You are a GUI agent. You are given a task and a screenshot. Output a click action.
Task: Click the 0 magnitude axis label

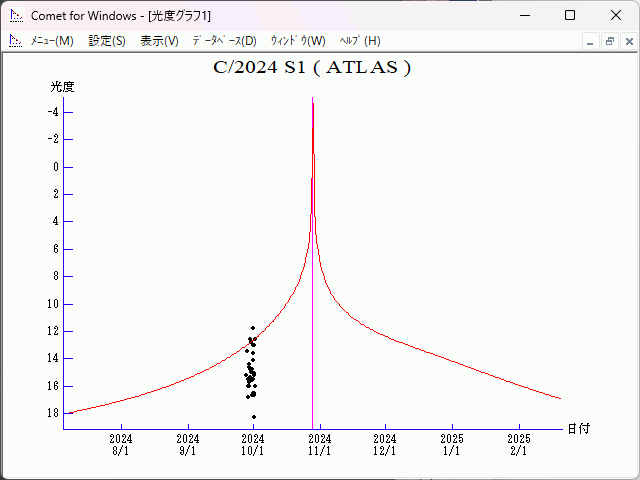(56, 167)
